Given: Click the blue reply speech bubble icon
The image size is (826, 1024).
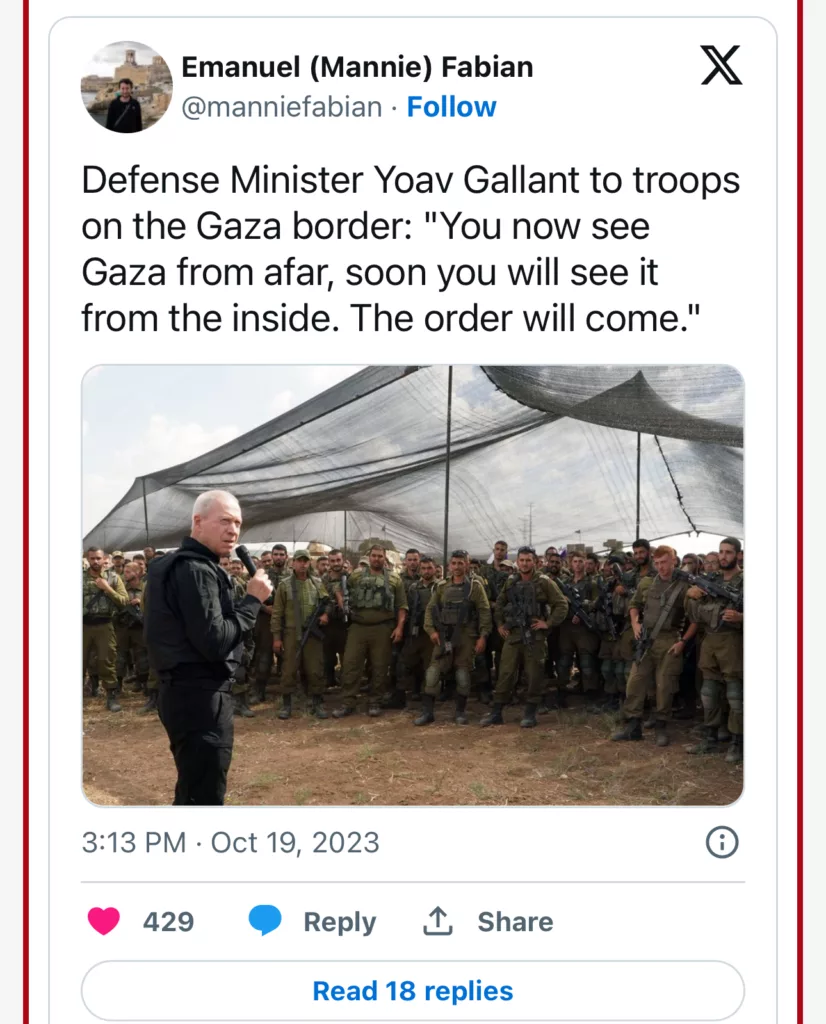Looking at the screenshot, I should pyautogui.click(x=265, y=921).
